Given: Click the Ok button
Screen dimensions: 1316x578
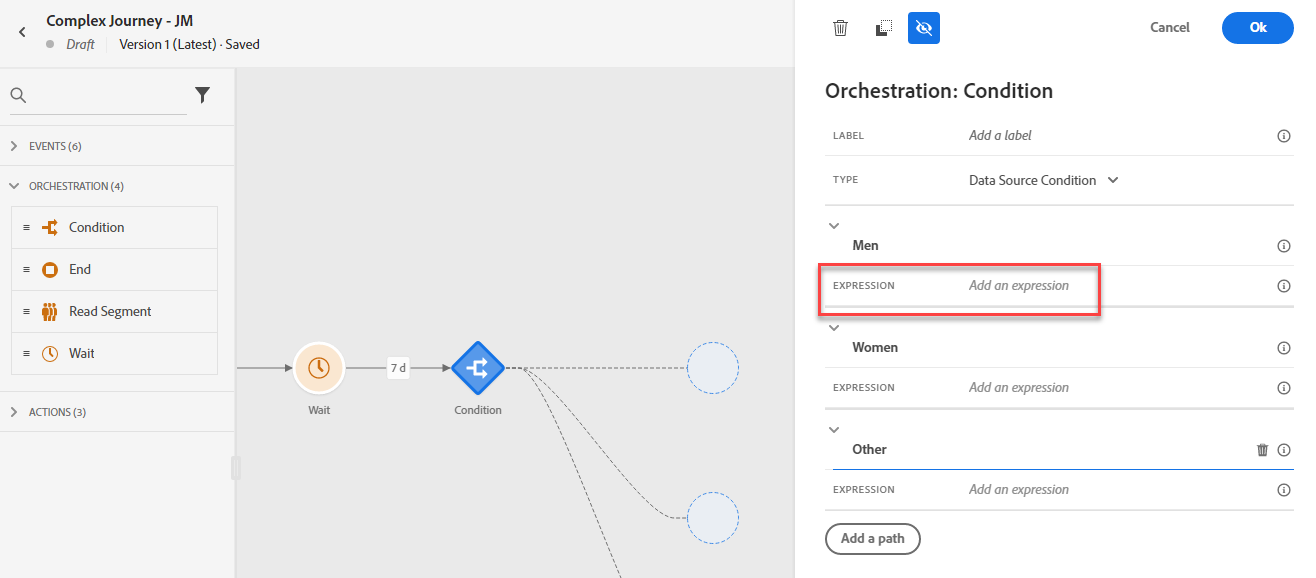Looking at the screenshot, I should [1258, 28].
